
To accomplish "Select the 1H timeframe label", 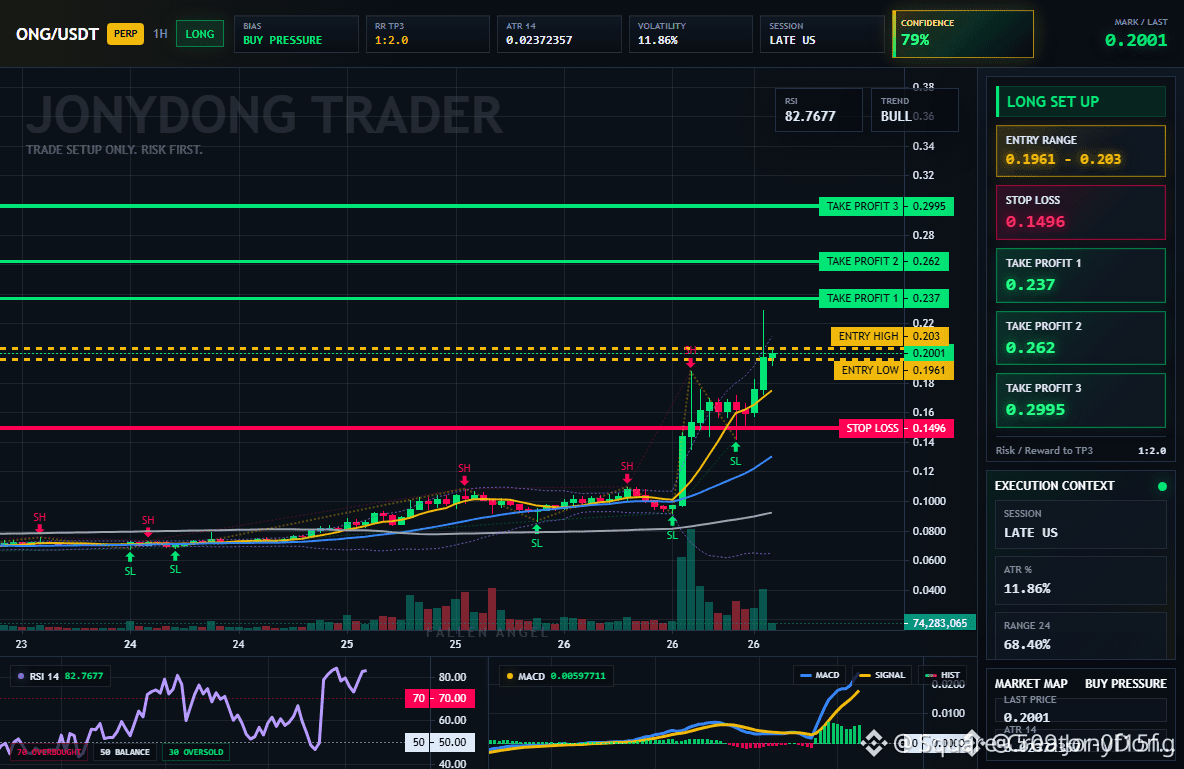I will [x=160, y=34].
